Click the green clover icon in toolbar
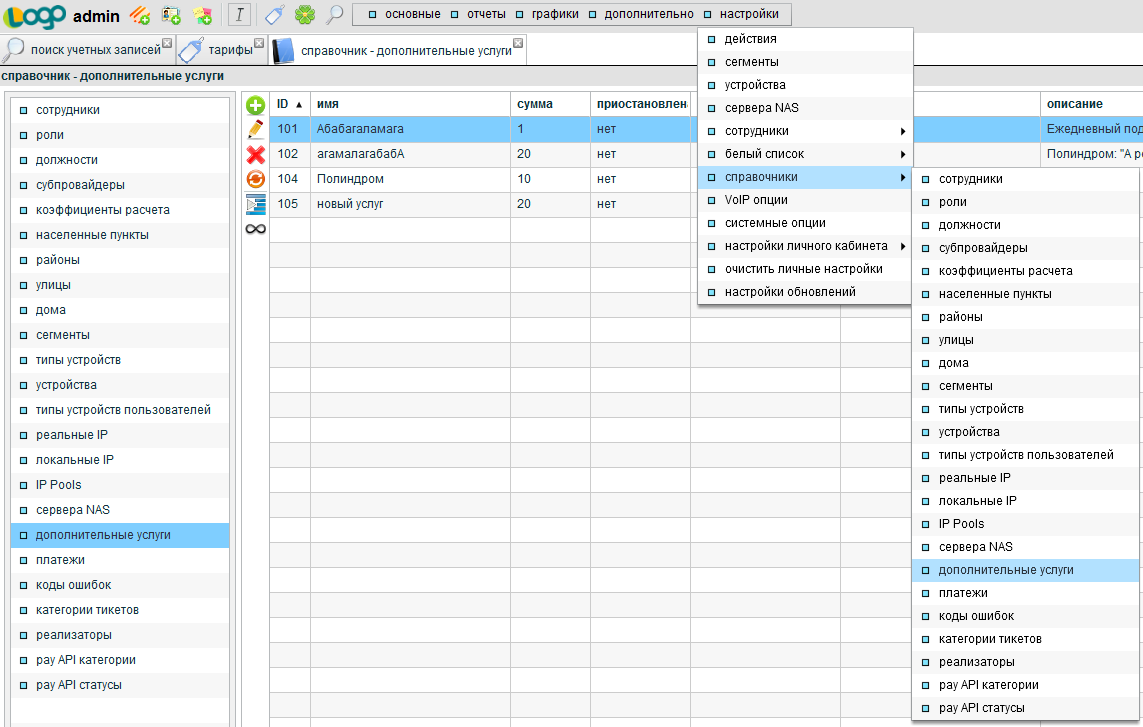The height and width of the screenshot is (727, 1143). coord(304,14)
